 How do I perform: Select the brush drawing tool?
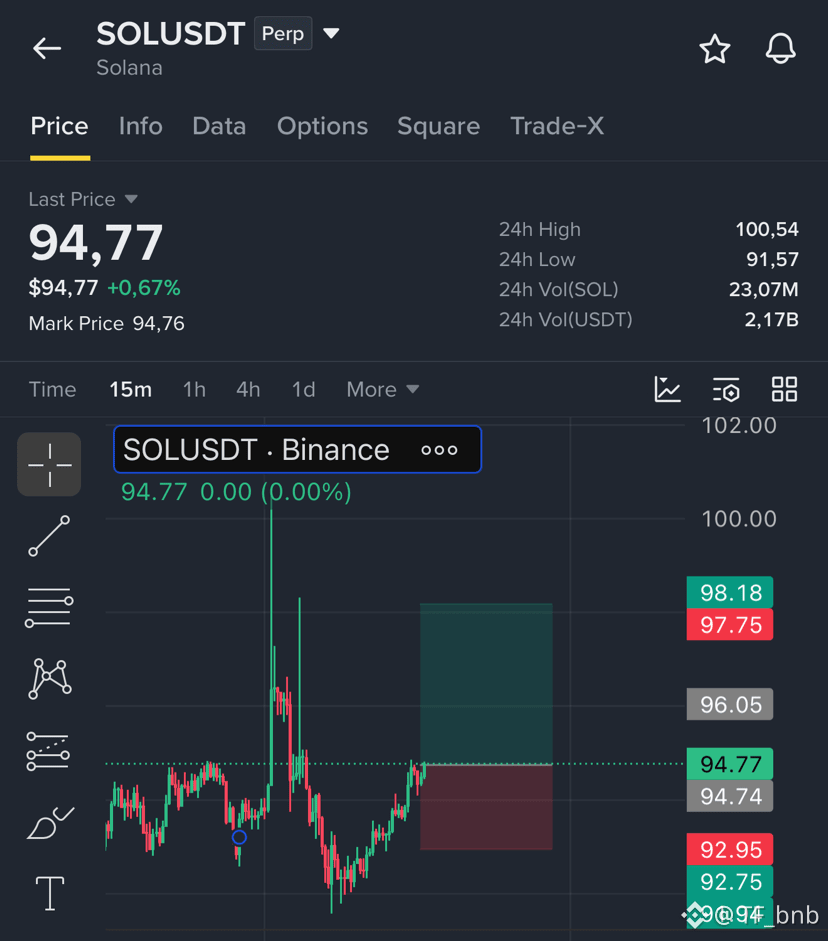click(x=50, y=823)
